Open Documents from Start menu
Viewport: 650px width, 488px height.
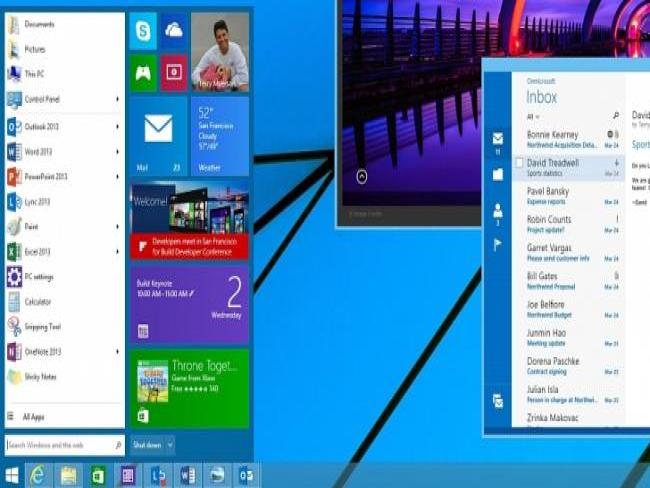[64, 24]
